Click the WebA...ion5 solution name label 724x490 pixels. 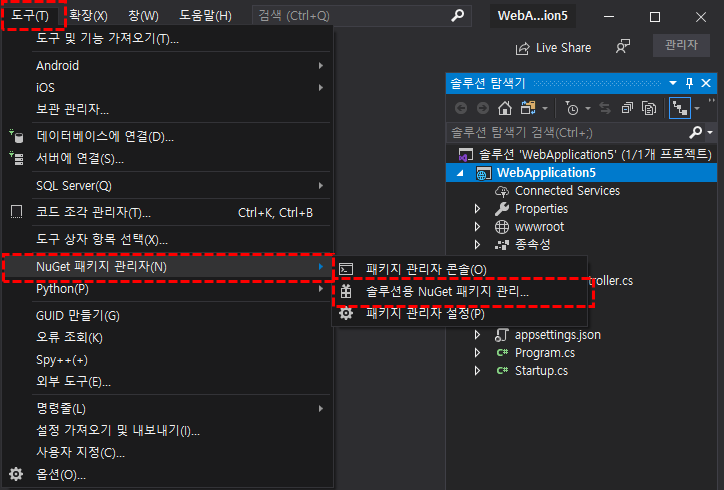coord(532,16)
